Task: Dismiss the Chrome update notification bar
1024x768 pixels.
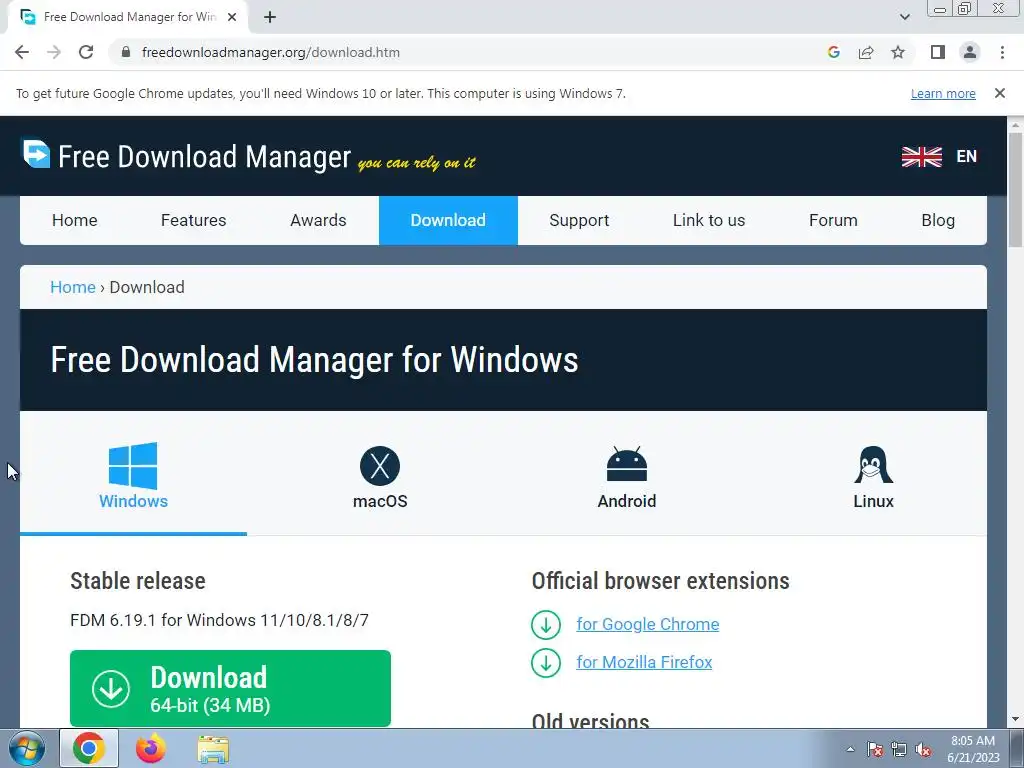Action: [x=1000, y=93]
